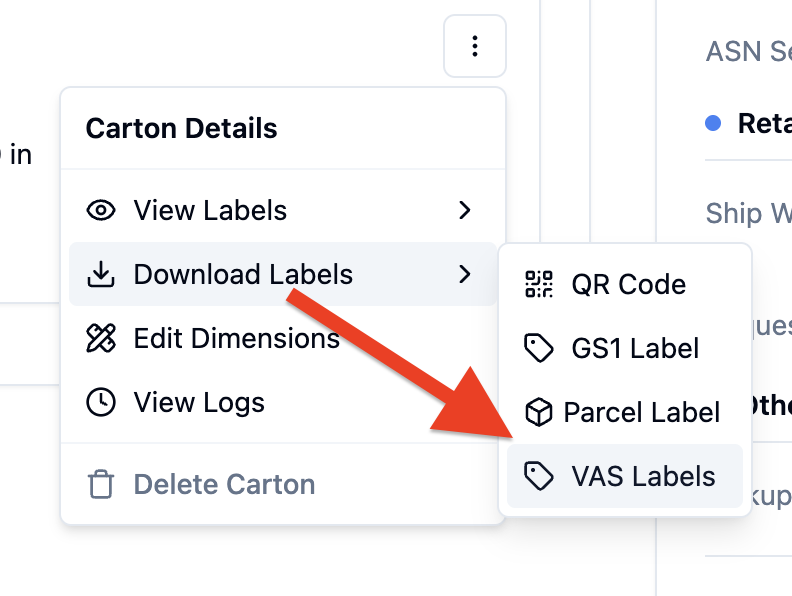
Task: Click the QR code grid icon
Action: [539, 284]
